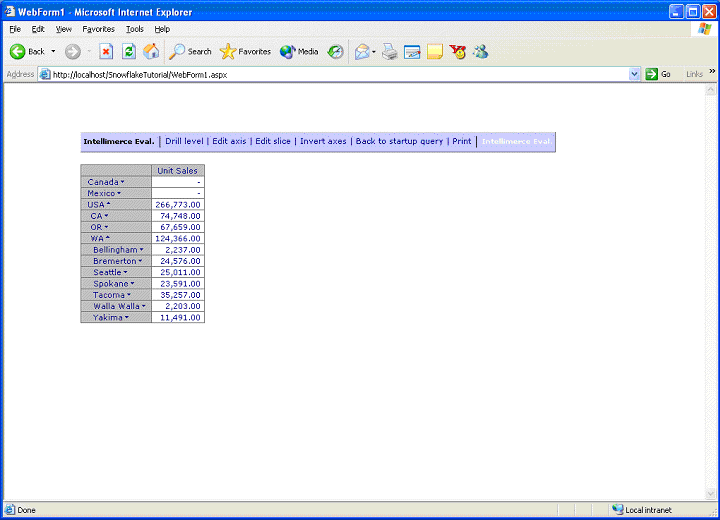720x520 pixels.
Task: Click the Done status bar page icon
Action: pyautogui.click(x=10, y=509)
